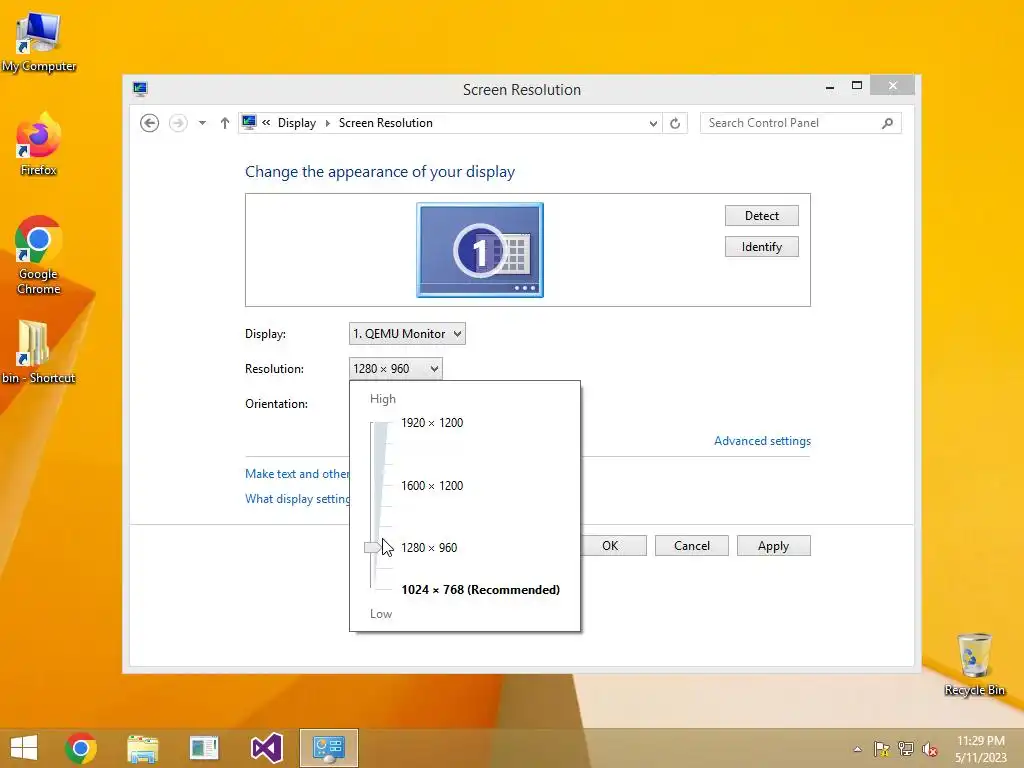The width and height of the screenshot is (1024, 768).
Task: Launch Firefox from desktop shortcut
Action: (x=39, y=145)
